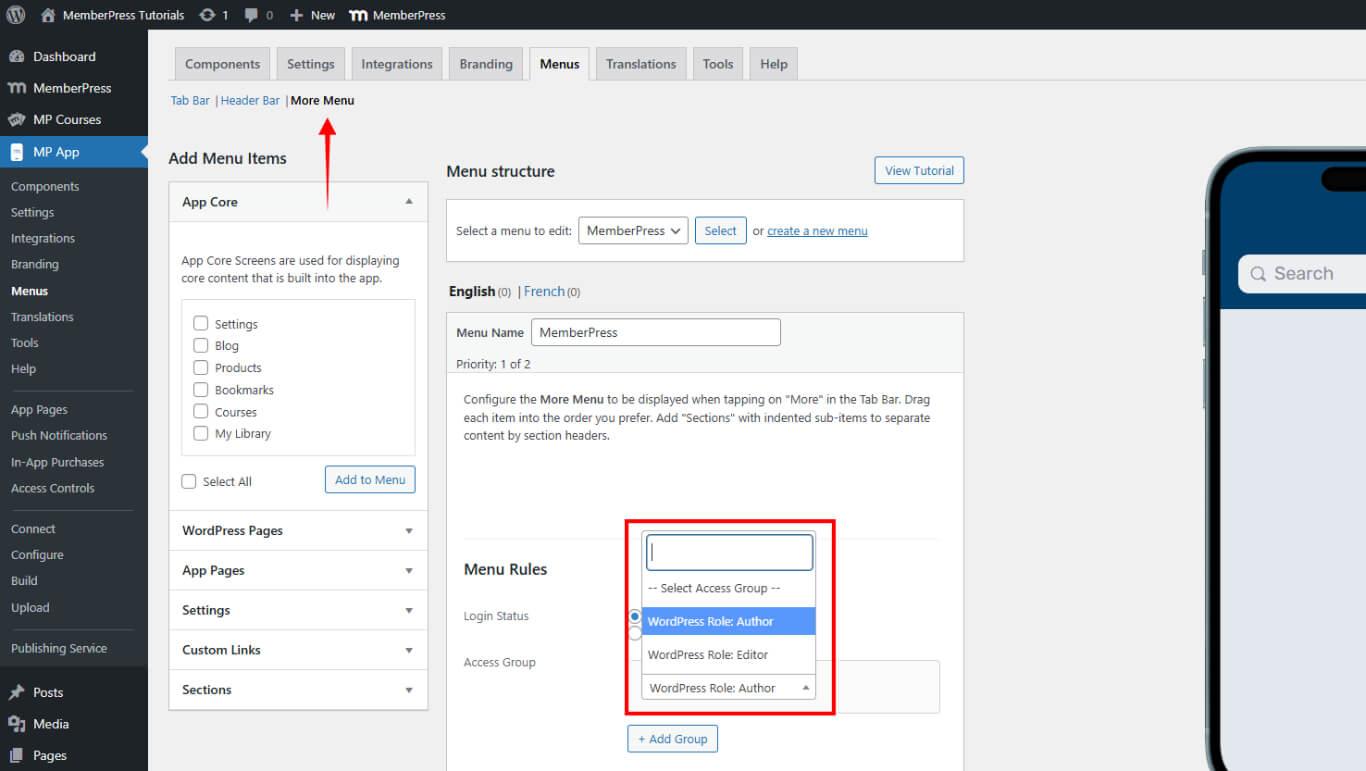Viewport: 1366px width, 771px height.
Task: Open the comments bubble icon
Action: (x=252, y=15)
